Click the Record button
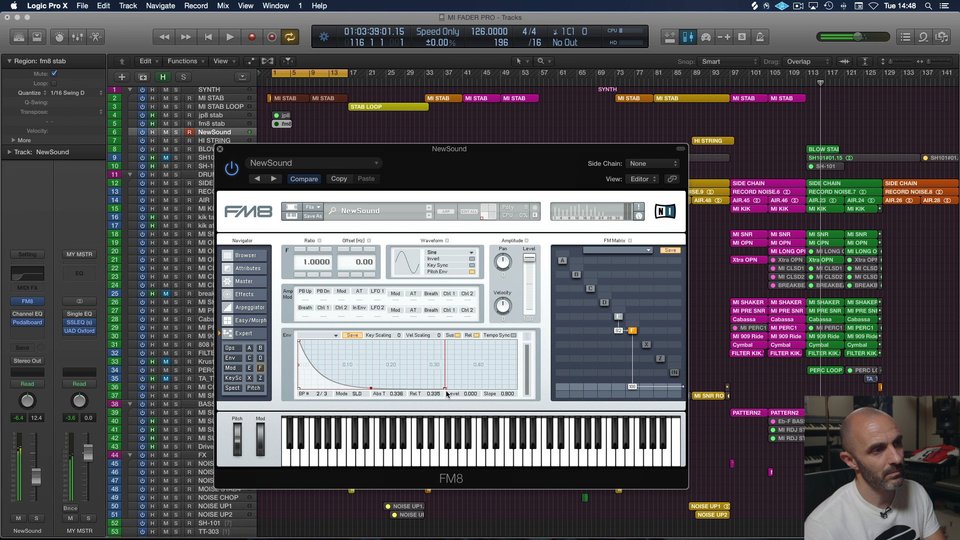The height and width of the screenshot is (540, 960). pyautogui.click(x=251, y=37)
